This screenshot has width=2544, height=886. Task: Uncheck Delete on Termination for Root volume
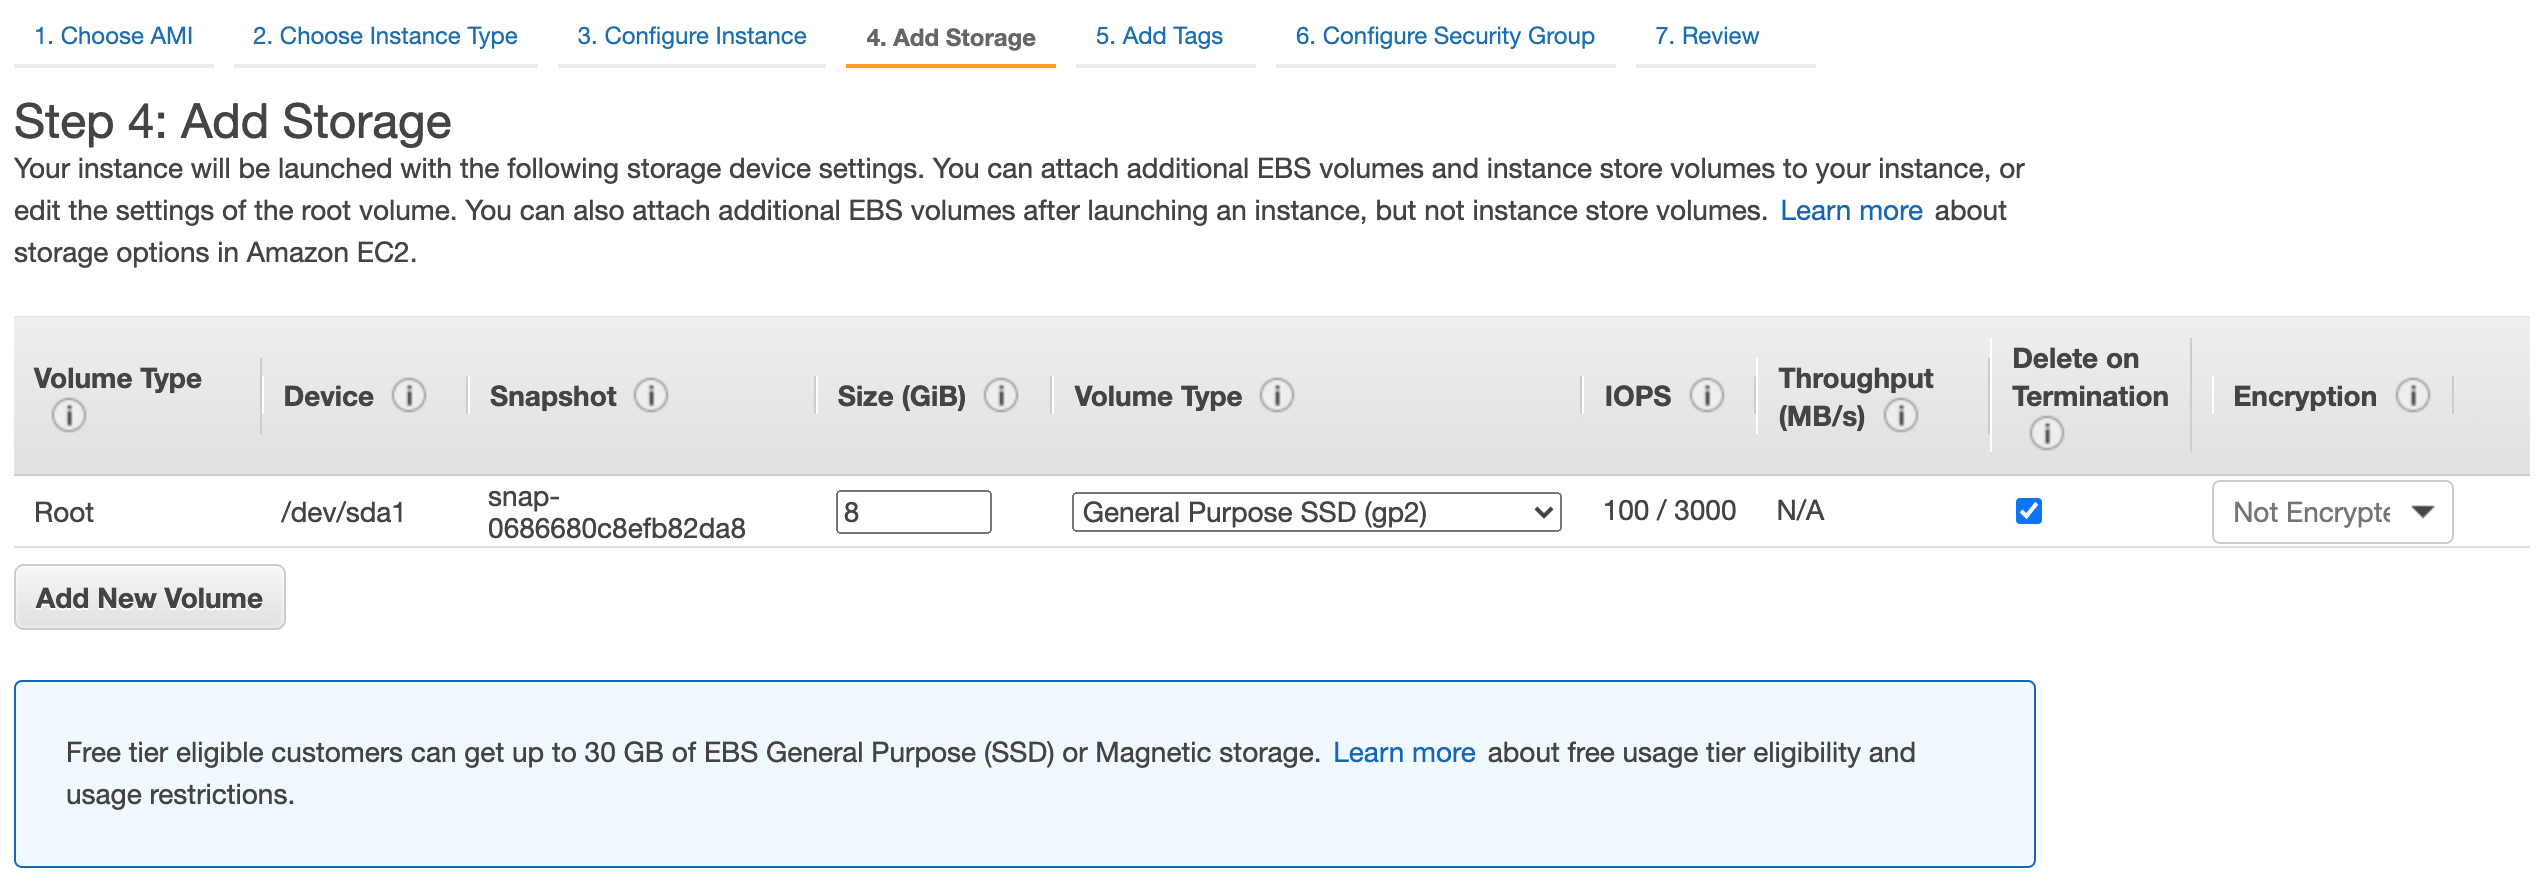(2029, 511)
